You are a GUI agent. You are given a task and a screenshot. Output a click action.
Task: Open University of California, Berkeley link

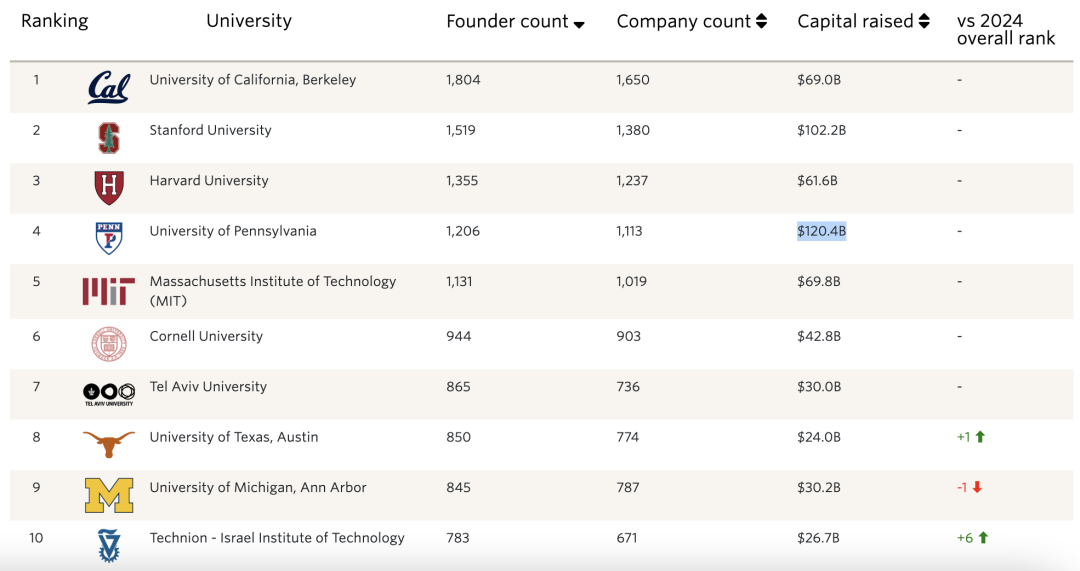pyautogui.click(x=252, y=80)
